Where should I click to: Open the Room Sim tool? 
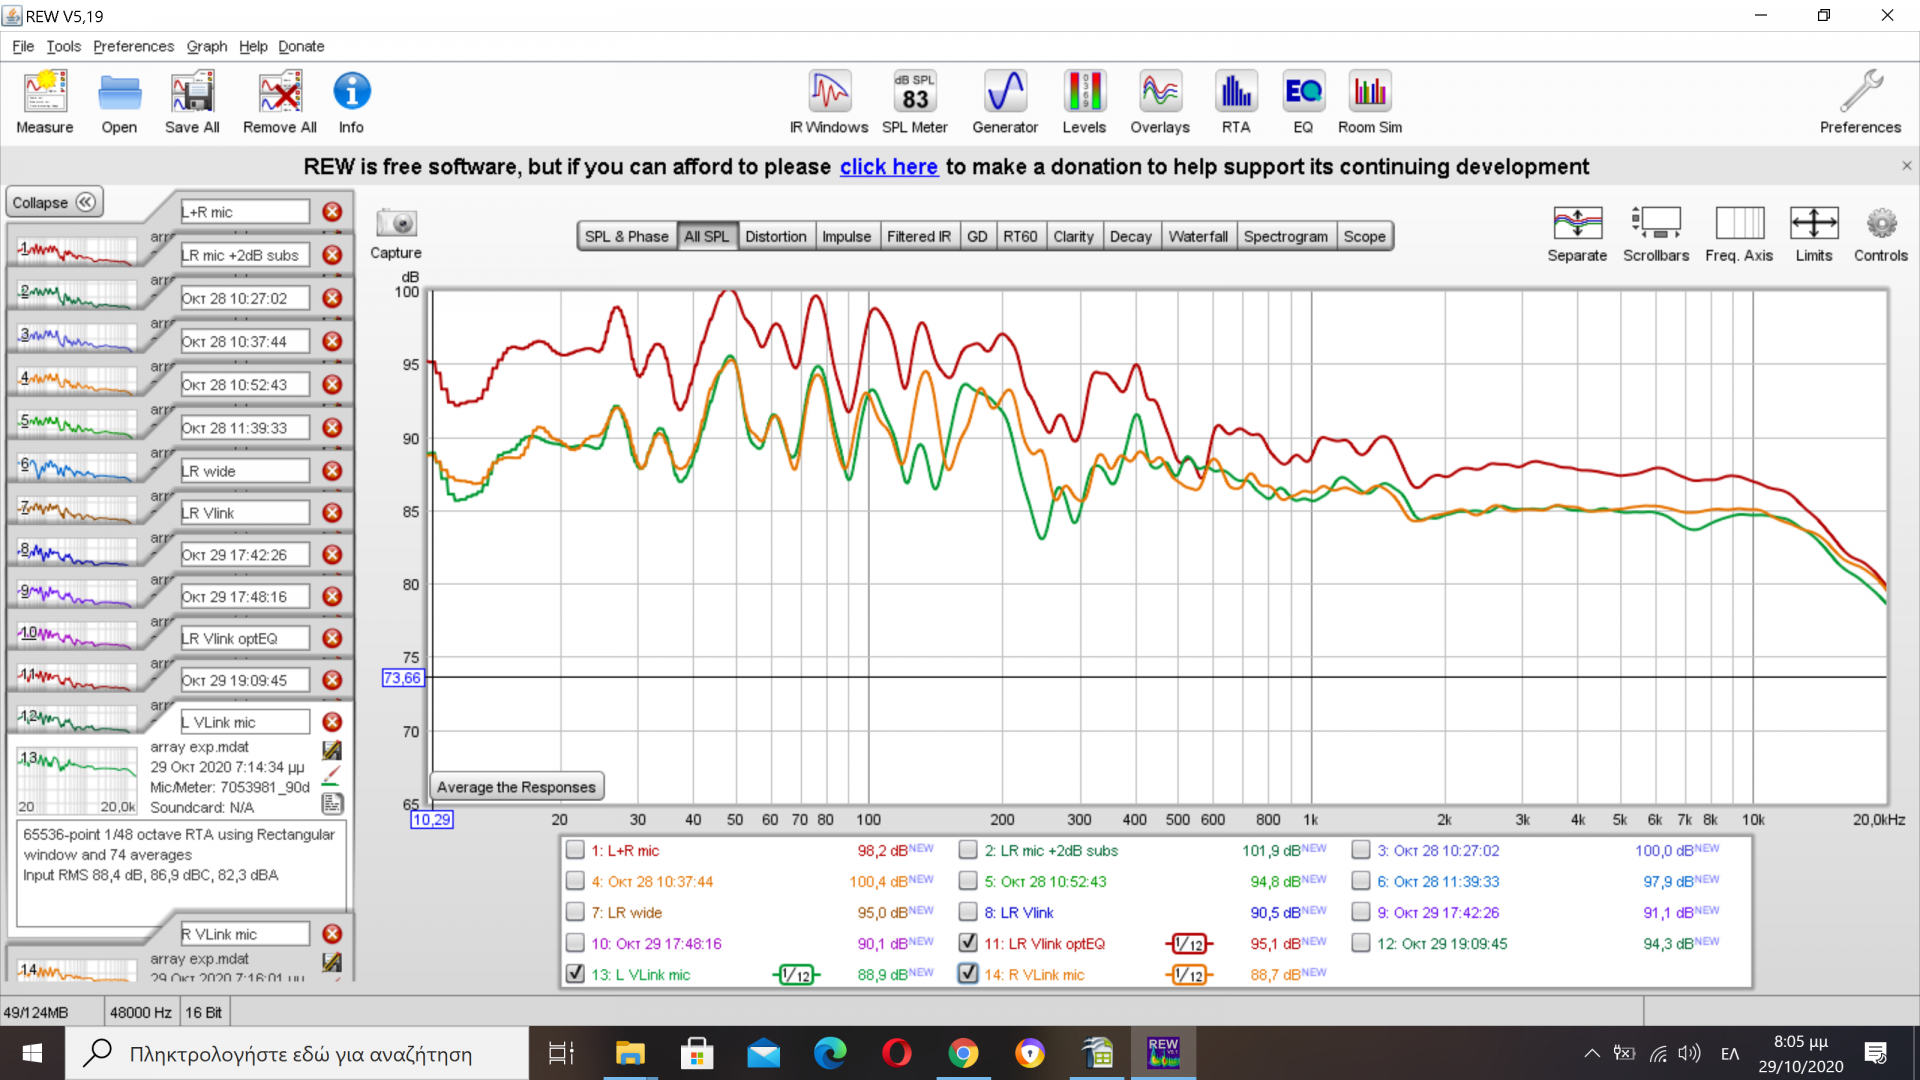pyautogui.click(x=1370, y=102)
